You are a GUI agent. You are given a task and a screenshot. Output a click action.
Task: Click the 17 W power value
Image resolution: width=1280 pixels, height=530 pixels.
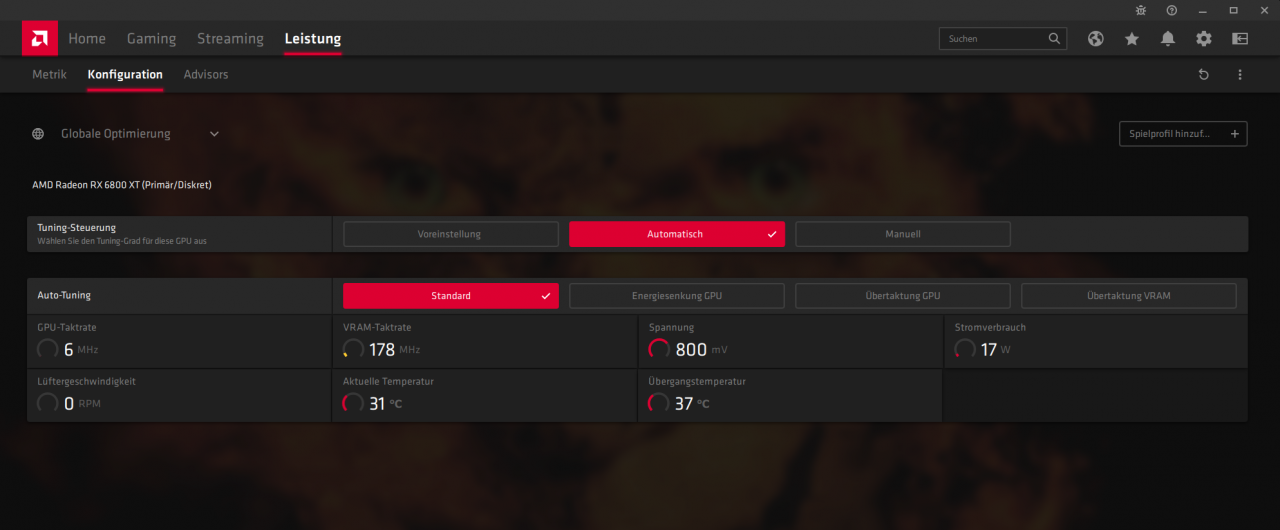pos(996,350)
